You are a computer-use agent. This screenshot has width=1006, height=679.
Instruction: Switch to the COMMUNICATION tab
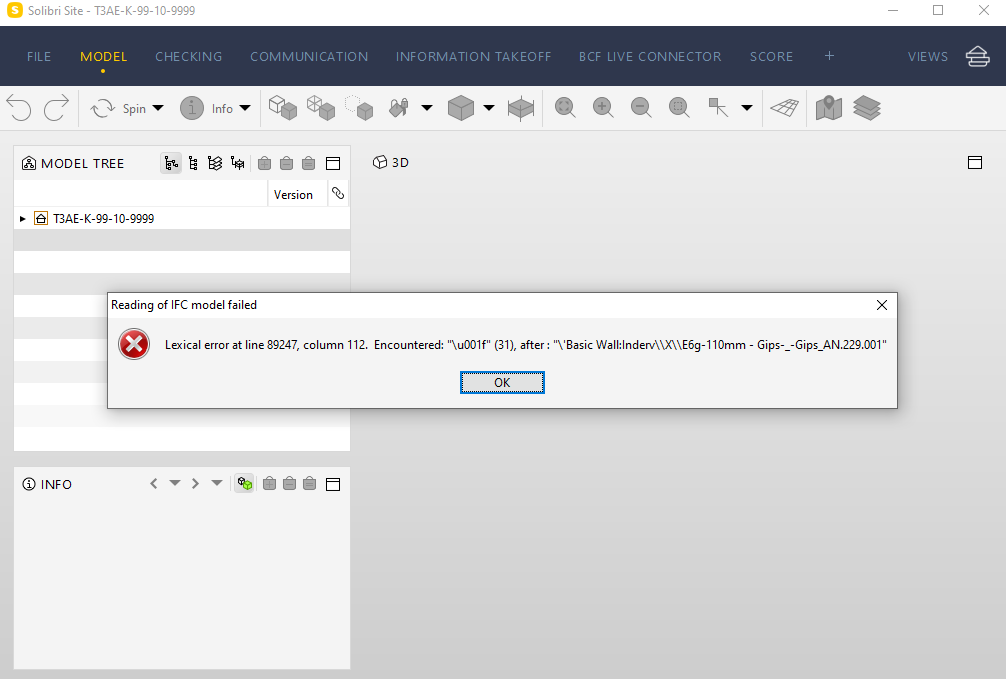click(309, 56)
